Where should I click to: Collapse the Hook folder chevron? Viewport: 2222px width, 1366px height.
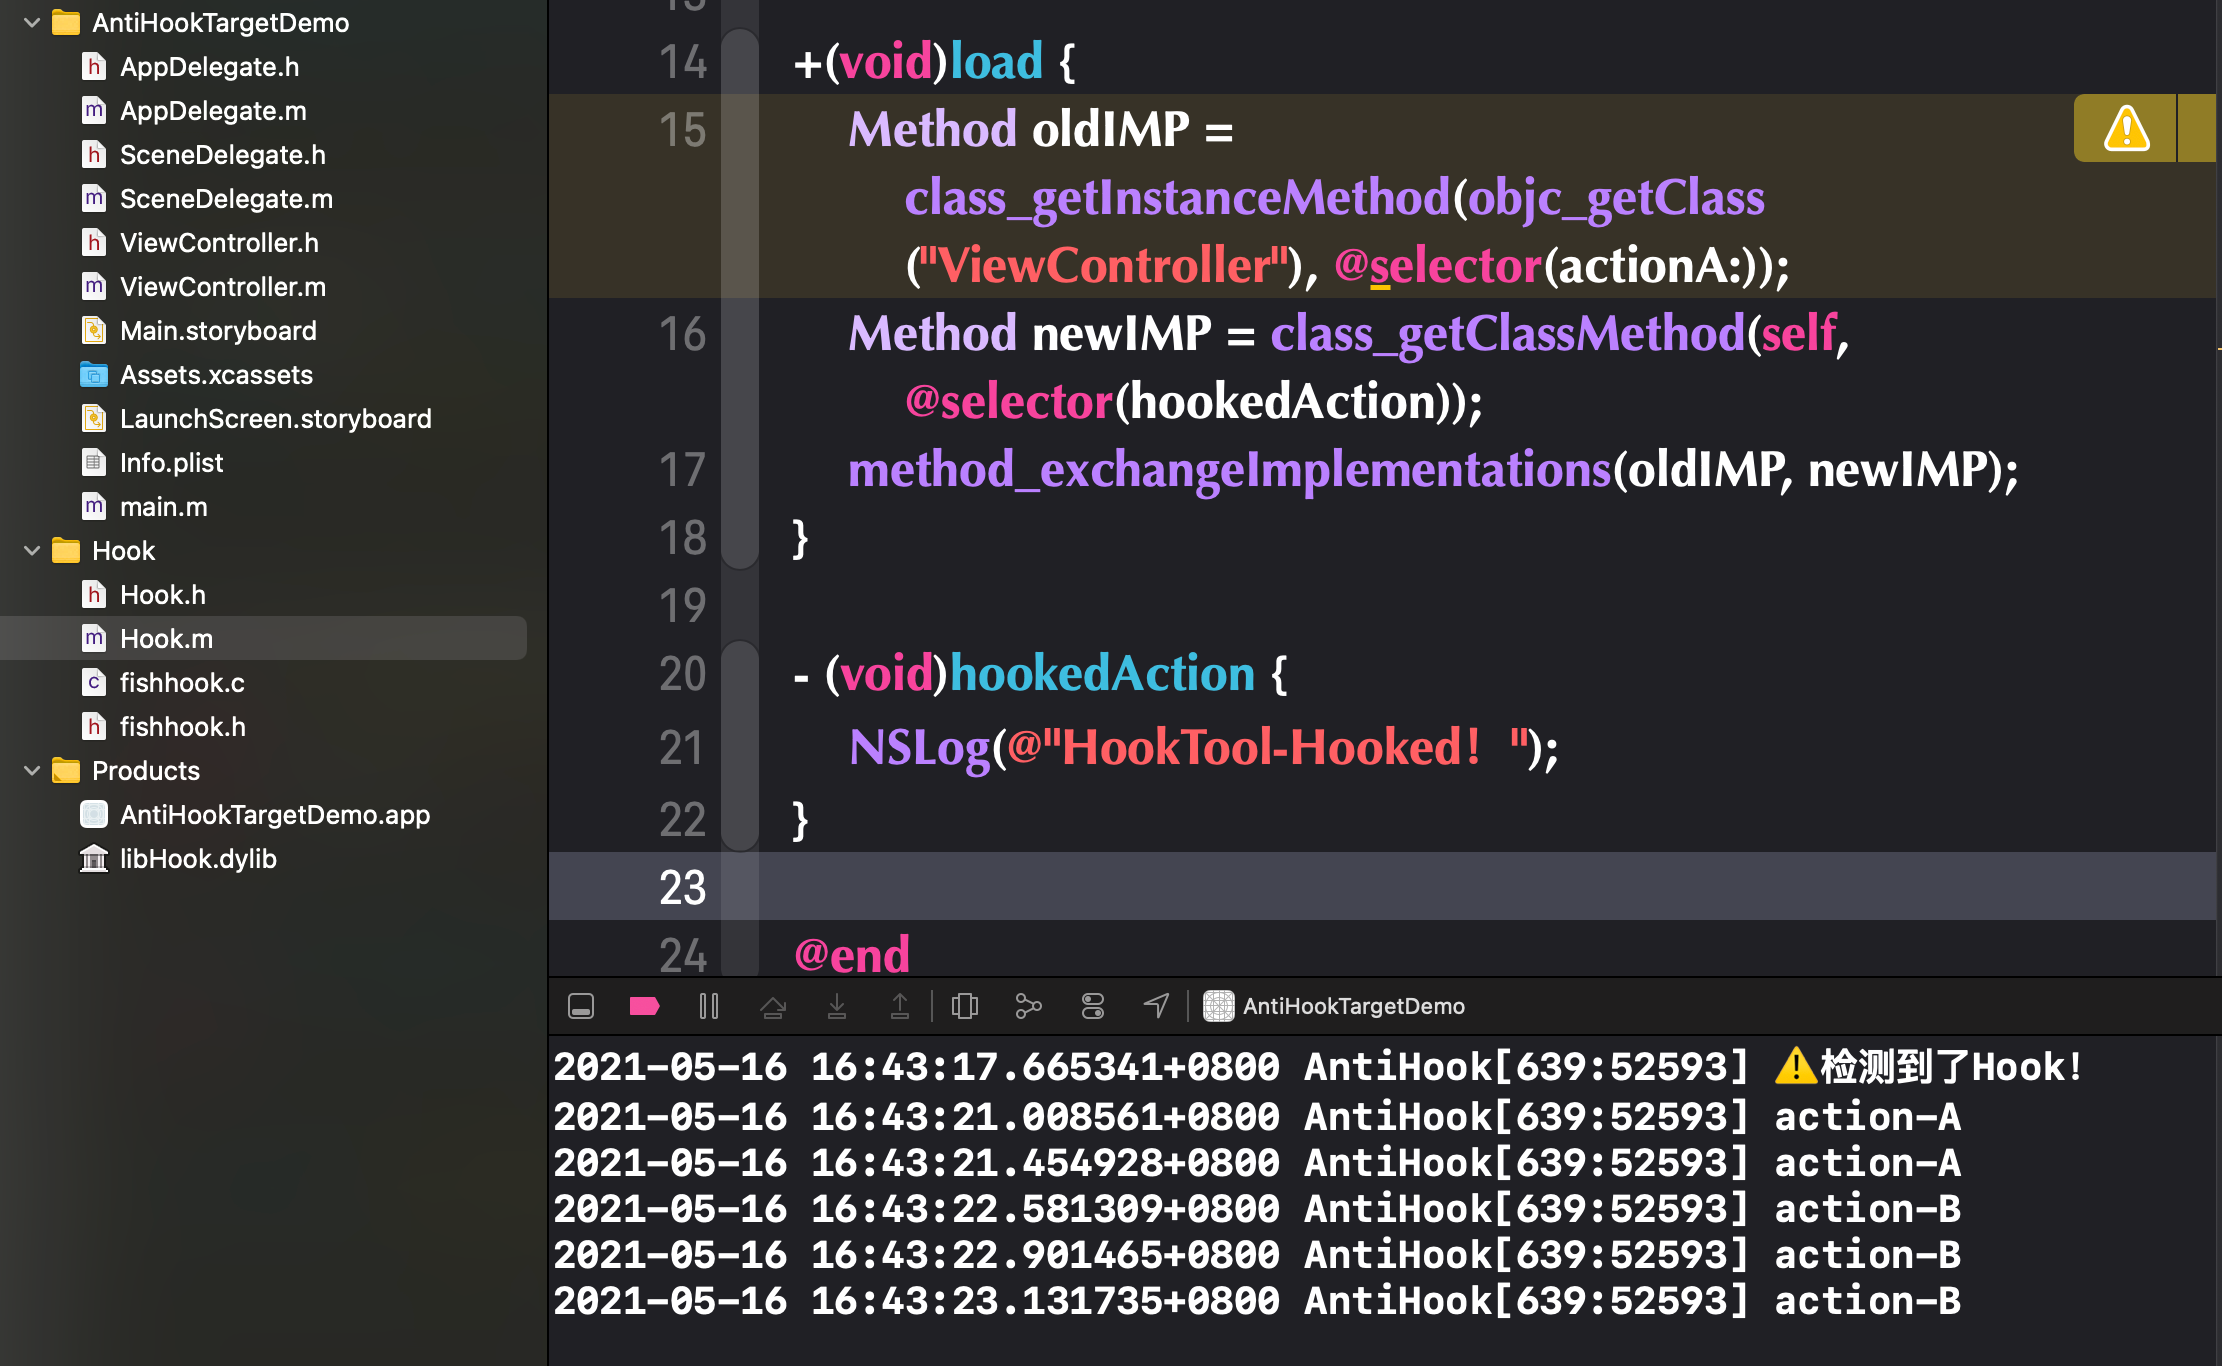pos(32,550)
